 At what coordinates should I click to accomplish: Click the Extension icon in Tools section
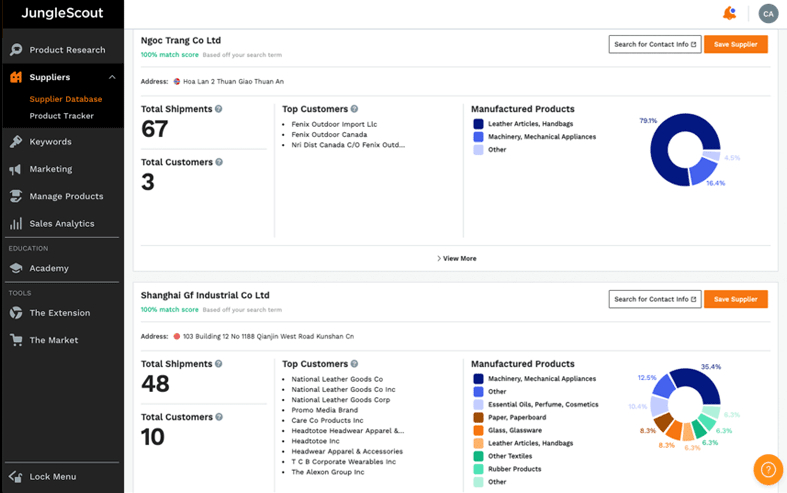point(16,313)
